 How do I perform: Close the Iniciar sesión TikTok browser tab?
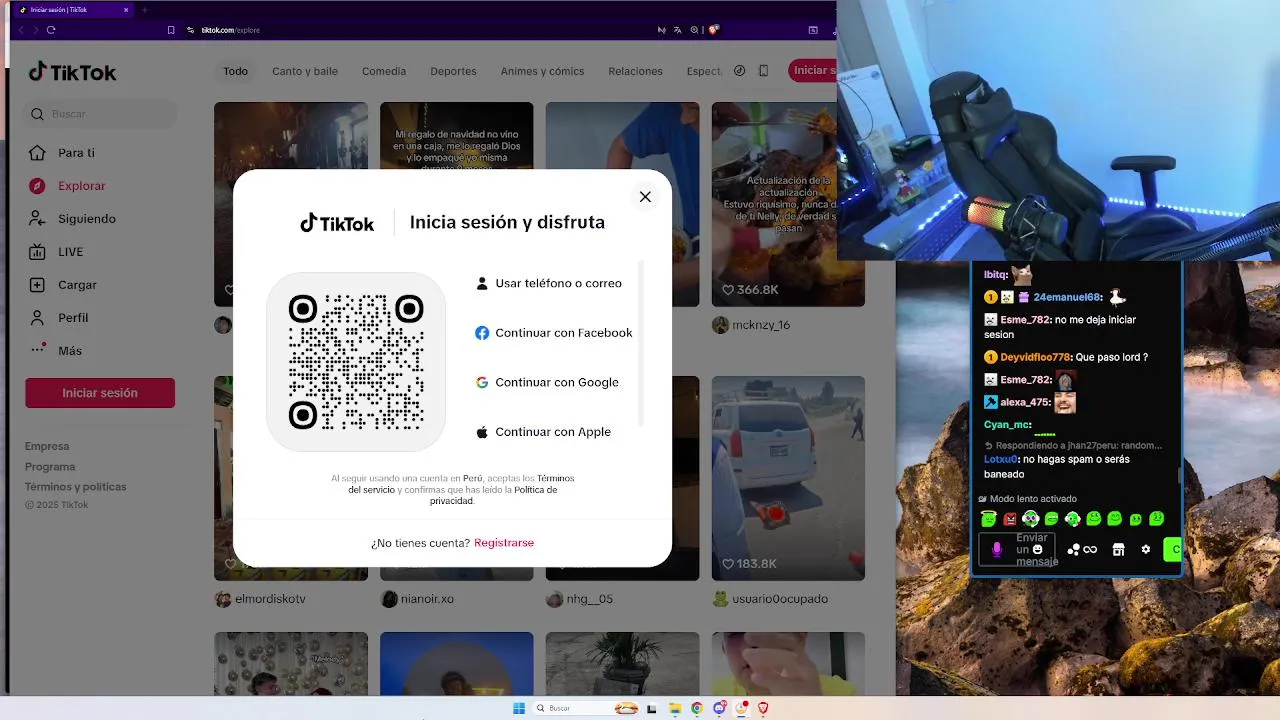(126, 10)
